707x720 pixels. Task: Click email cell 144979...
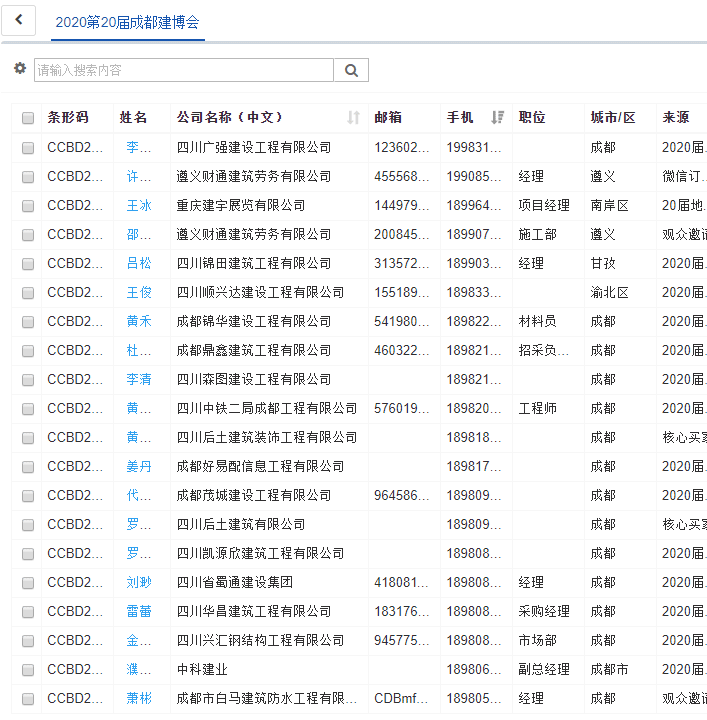pyautogui.click(x=401, y=205)
